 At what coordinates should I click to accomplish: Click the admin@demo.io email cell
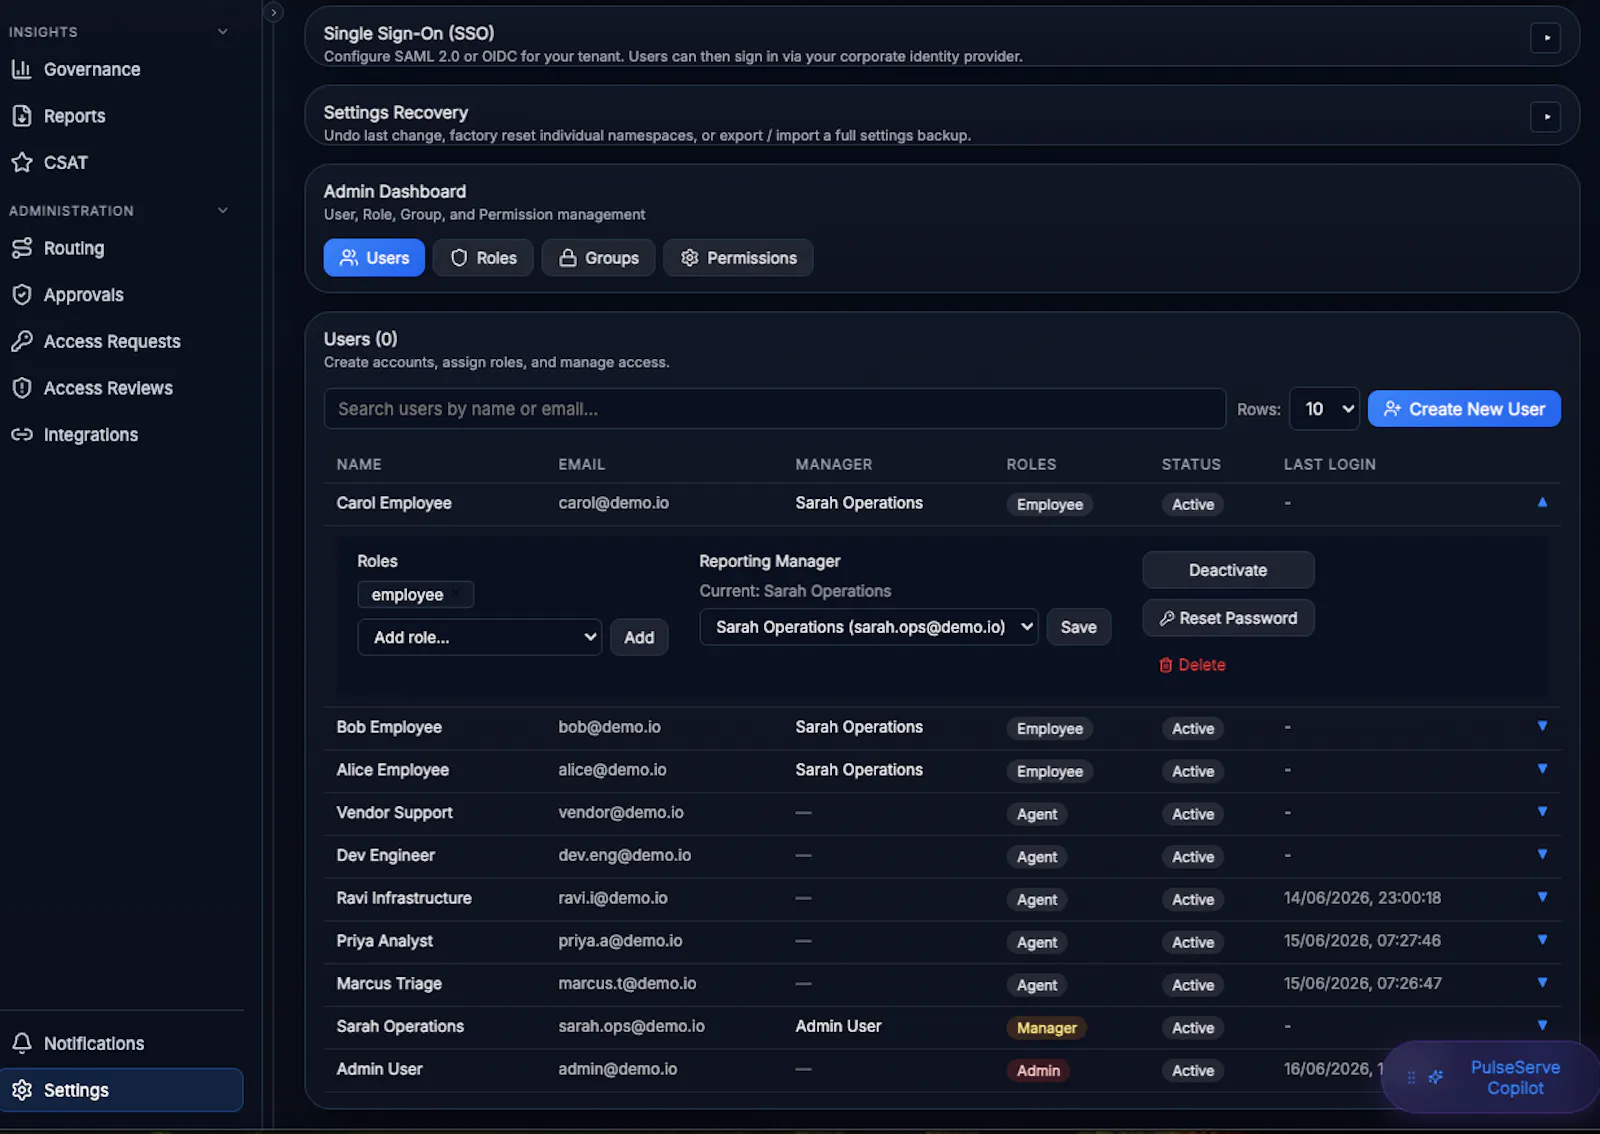(x=617, y=1069)
